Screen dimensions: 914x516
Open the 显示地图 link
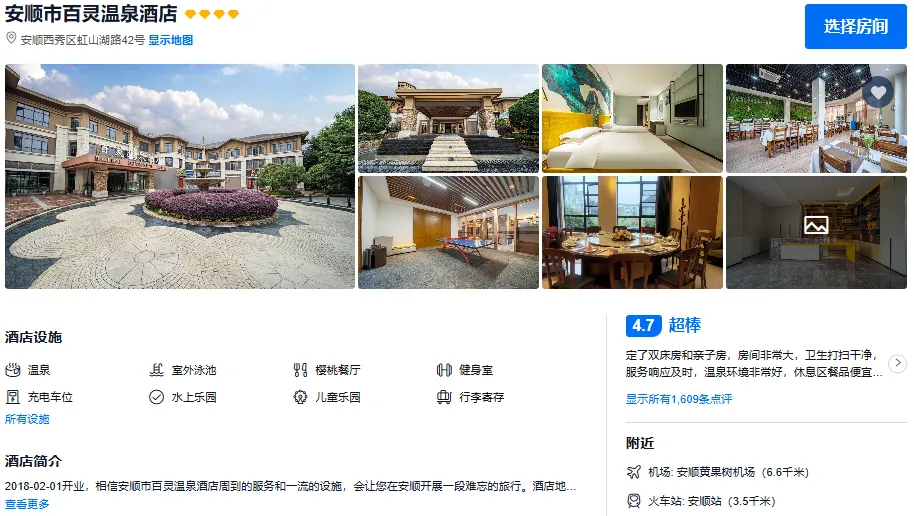coord(170,40)
